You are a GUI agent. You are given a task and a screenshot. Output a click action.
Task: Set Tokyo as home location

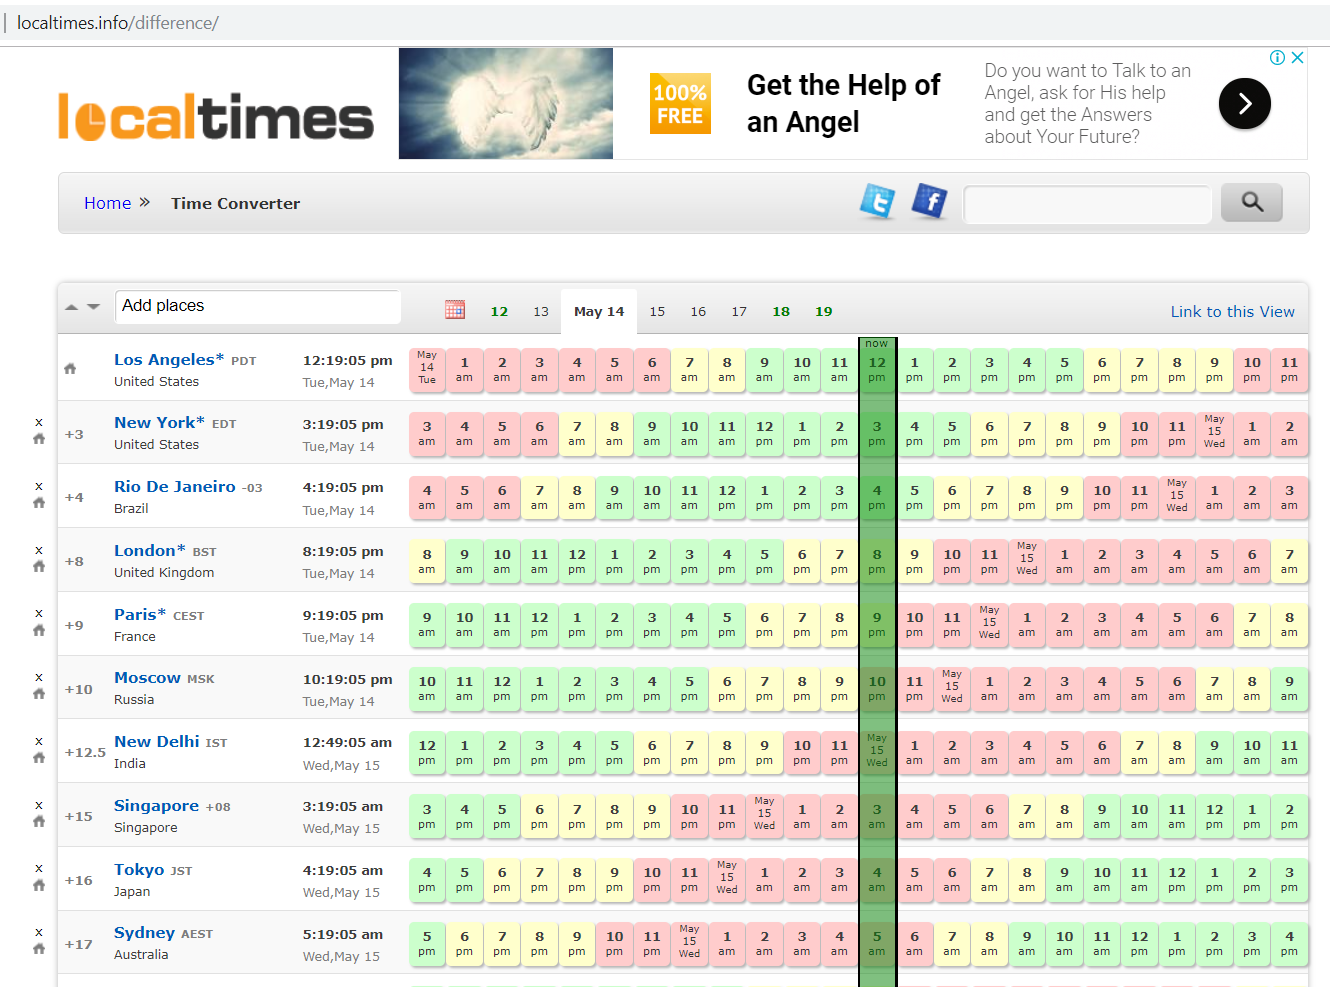(38, 887)
